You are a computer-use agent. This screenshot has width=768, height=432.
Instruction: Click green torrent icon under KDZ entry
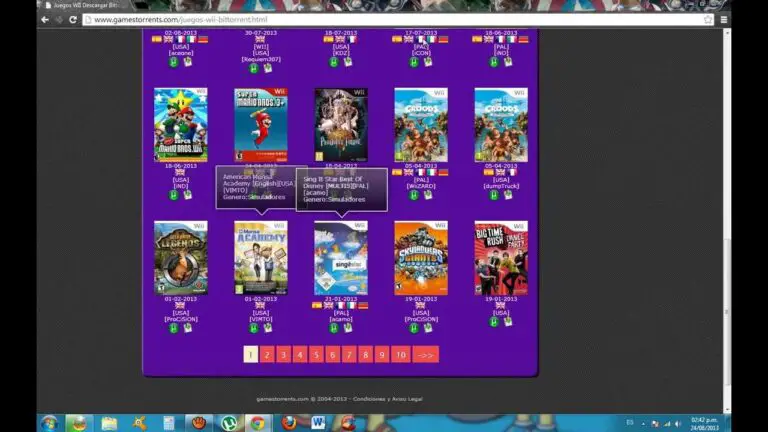pos(334,62)
